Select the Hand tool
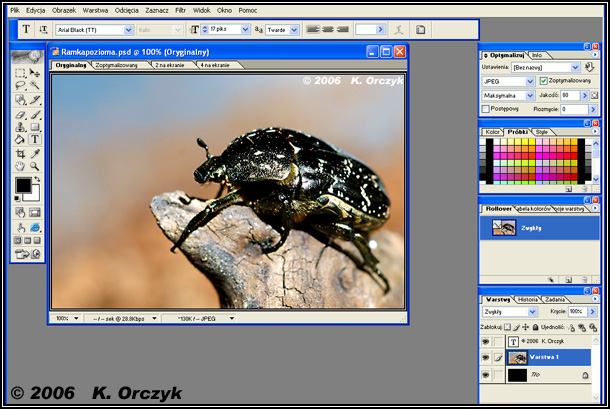 (x=21, y=166)
